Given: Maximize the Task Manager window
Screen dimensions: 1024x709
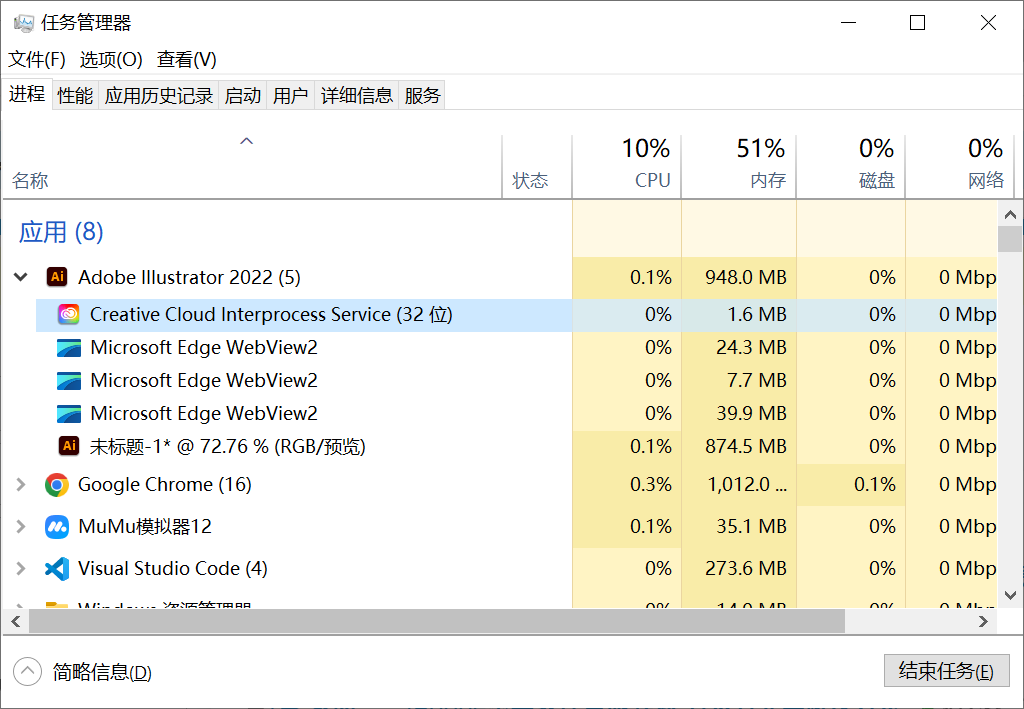Looking at the screenshot, I should [x=918, y=23].
